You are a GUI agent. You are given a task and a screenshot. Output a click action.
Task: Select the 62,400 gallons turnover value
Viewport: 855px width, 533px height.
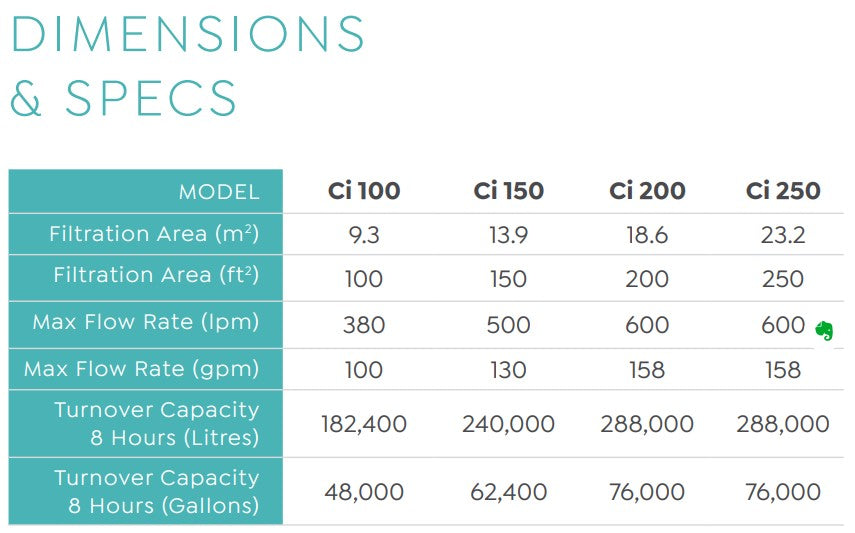coord(508,492)
